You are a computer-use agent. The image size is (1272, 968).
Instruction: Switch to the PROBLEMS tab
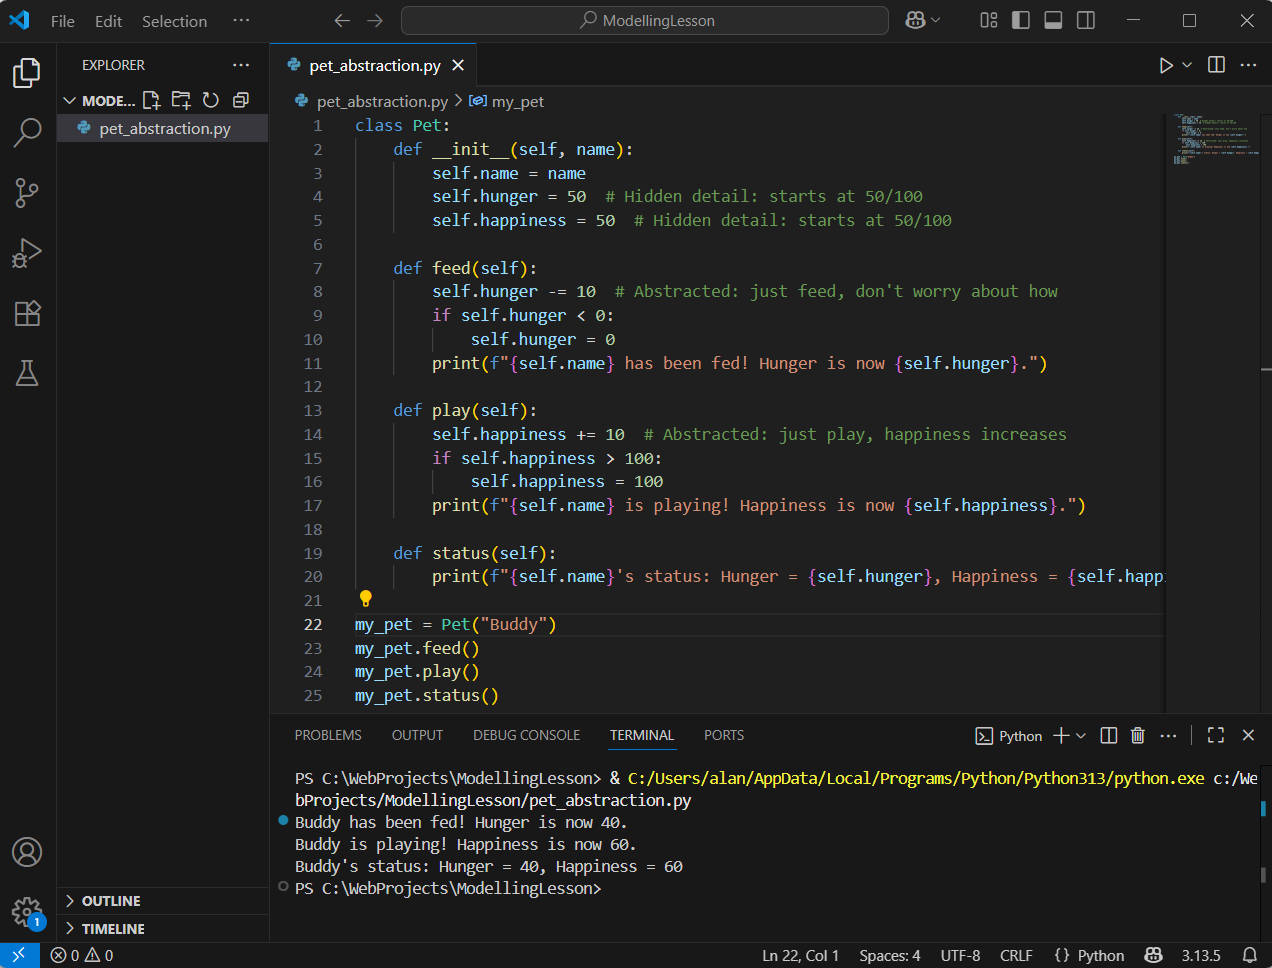[328, 735]
